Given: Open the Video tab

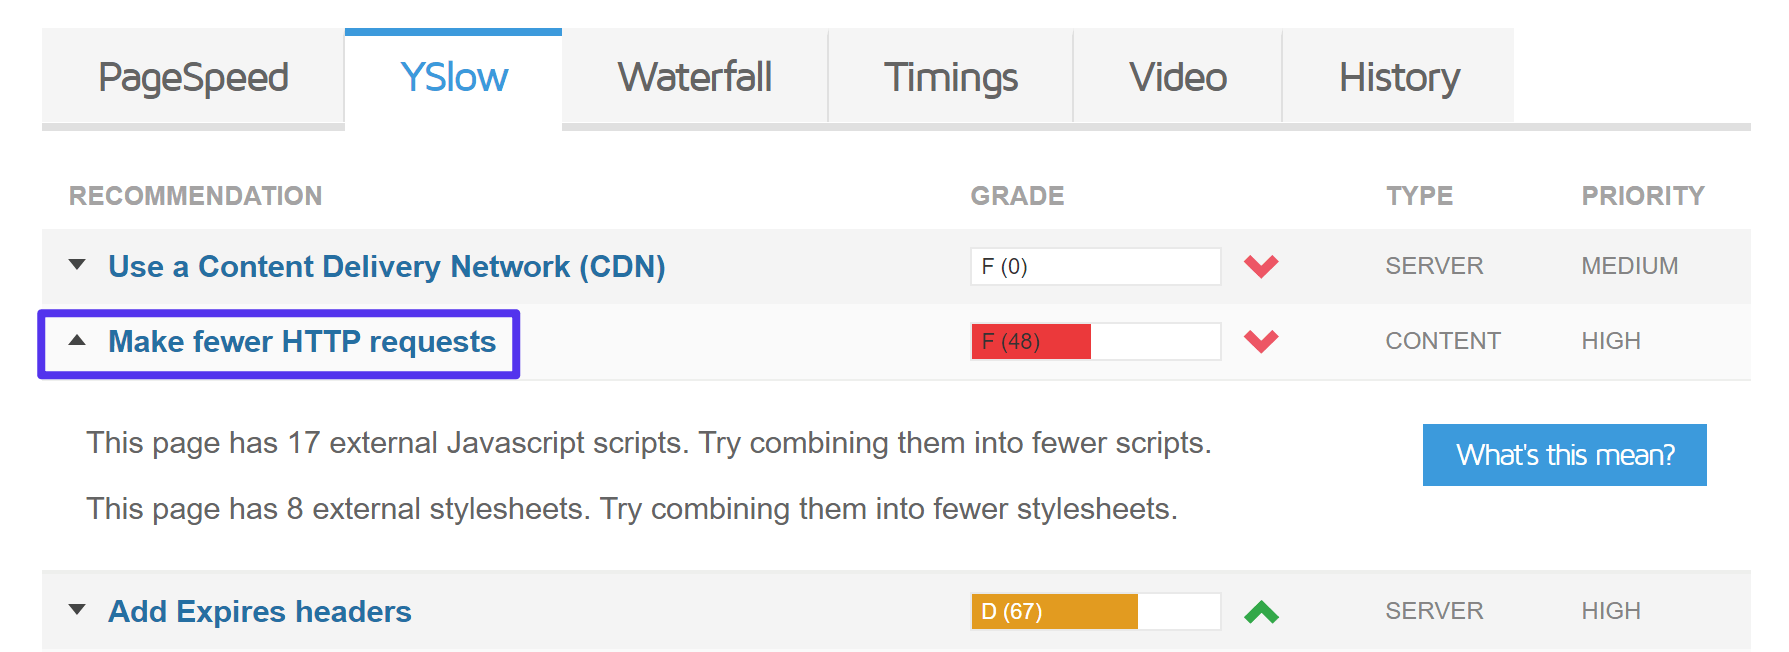Looking at the screenshot, I should pyautogui.click(x=1177, y=77).
